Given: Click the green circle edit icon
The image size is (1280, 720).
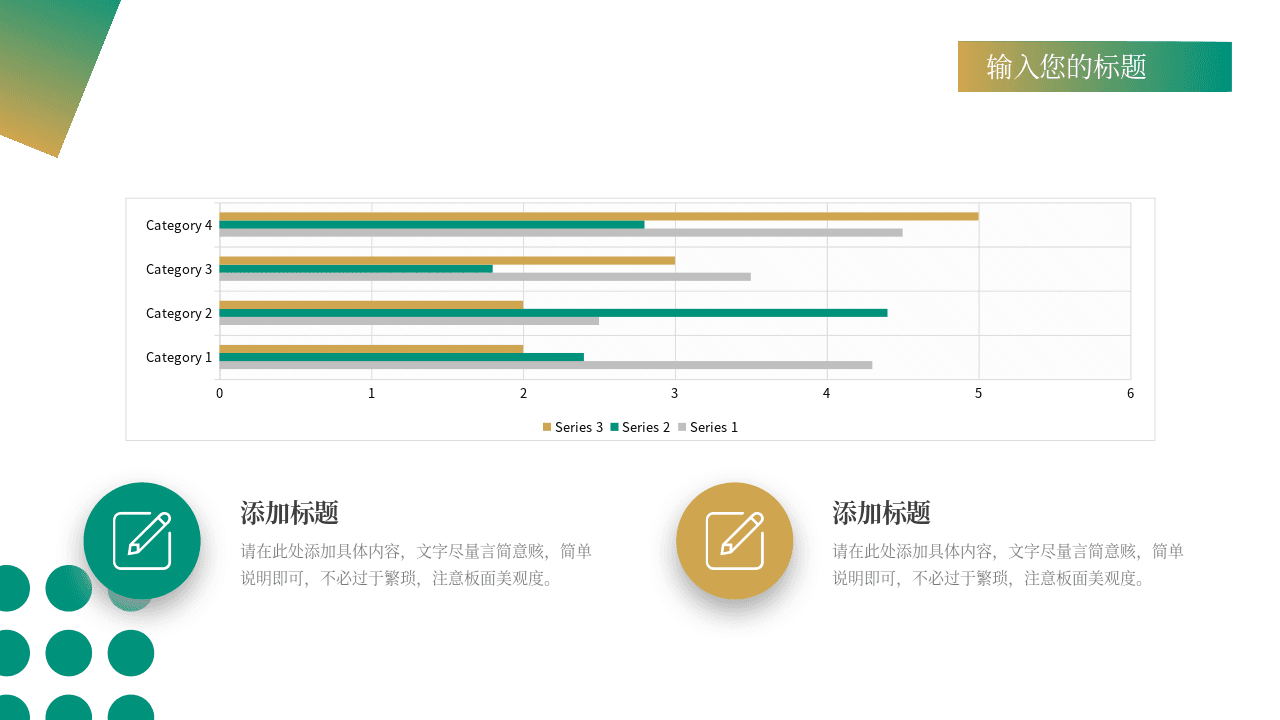Looking at the screenshot, I should tap(142, 541).
